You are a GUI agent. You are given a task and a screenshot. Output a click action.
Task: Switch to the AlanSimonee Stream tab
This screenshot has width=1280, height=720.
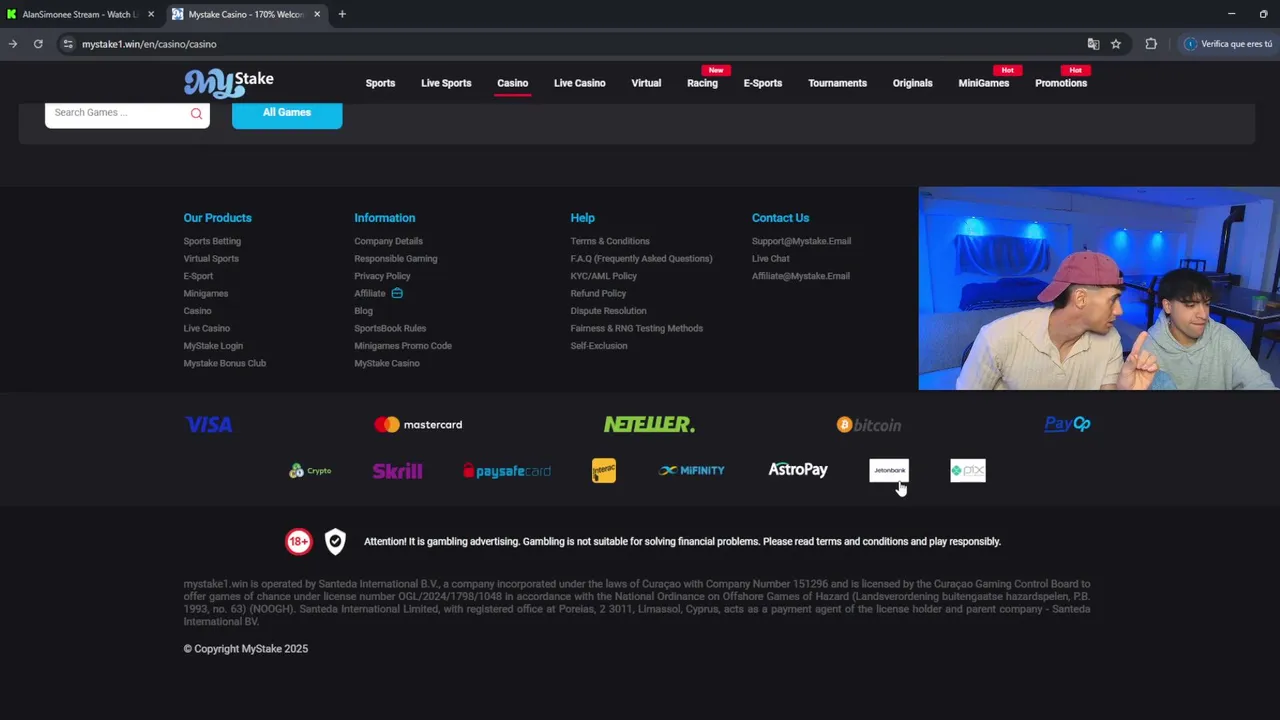tap(78, 14)
